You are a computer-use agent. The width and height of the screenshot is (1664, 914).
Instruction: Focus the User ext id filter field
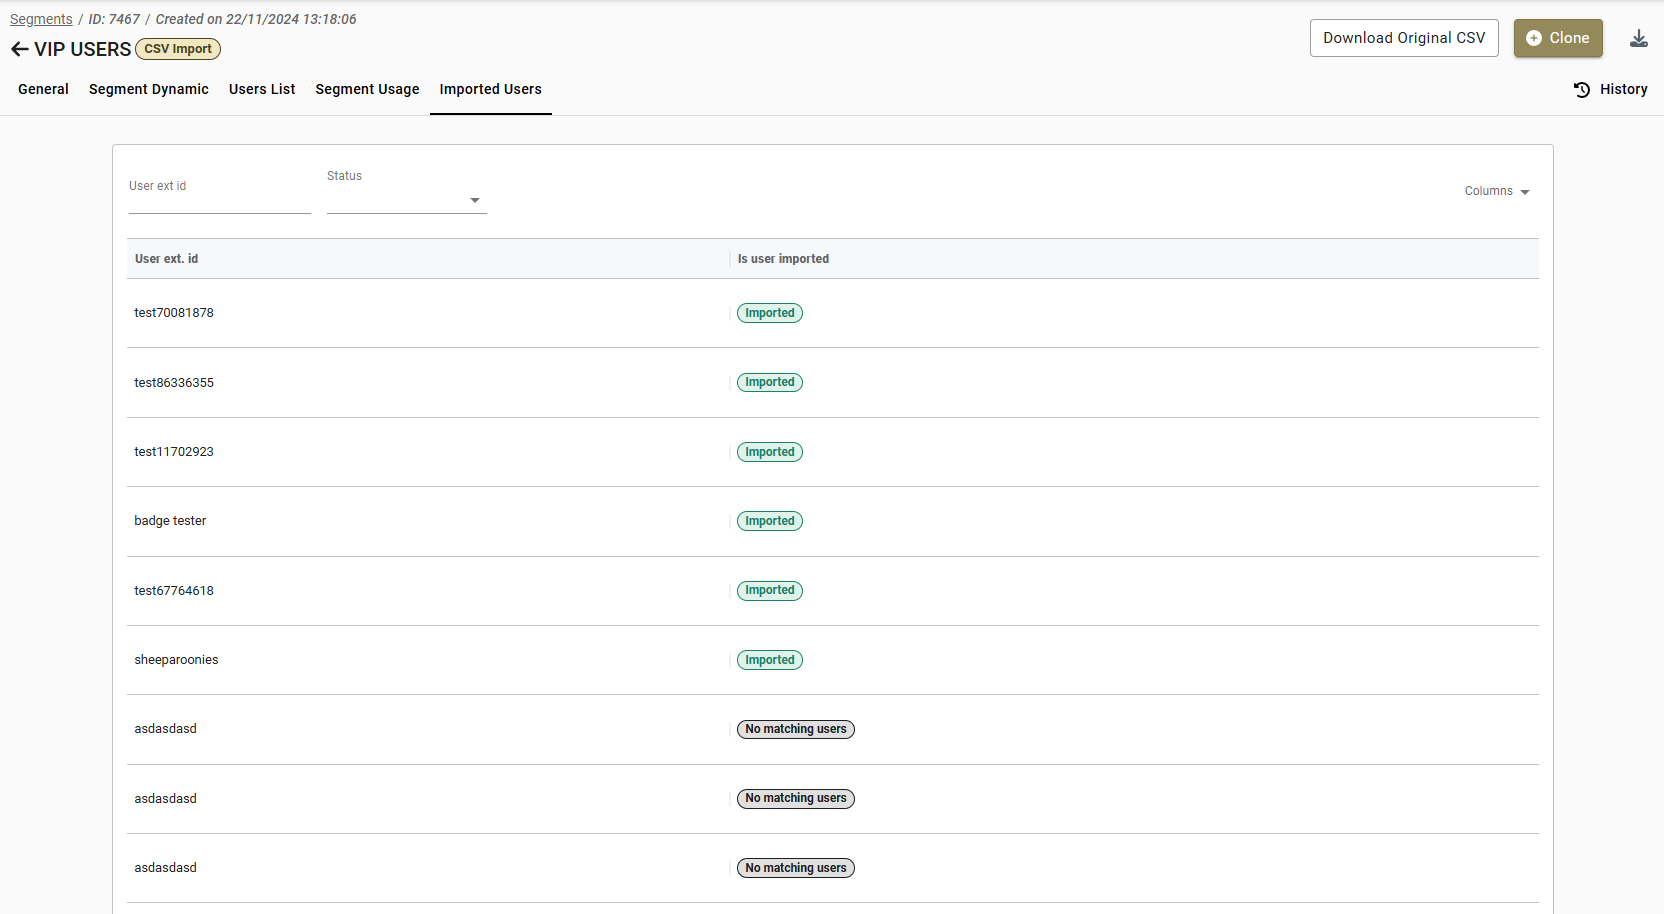(219, 200)
